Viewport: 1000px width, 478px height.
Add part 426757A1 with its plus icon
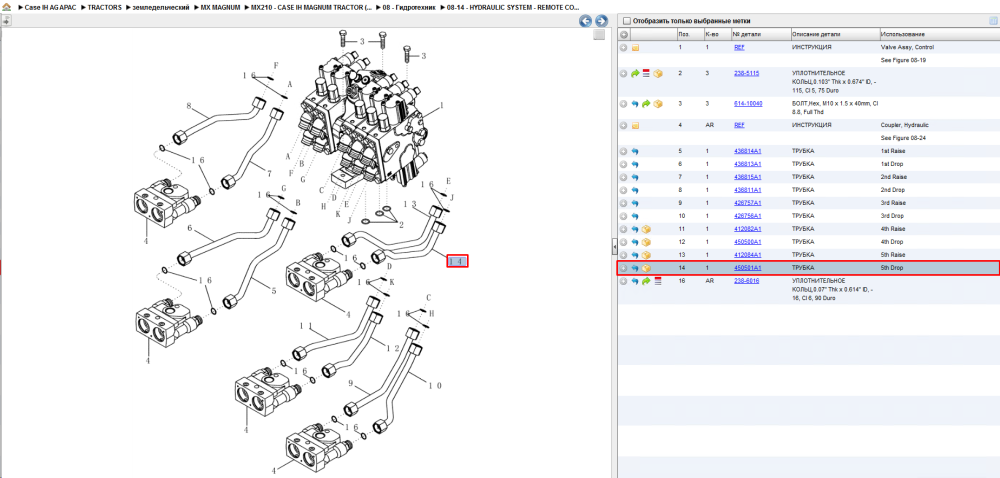(x=624, y=203)
